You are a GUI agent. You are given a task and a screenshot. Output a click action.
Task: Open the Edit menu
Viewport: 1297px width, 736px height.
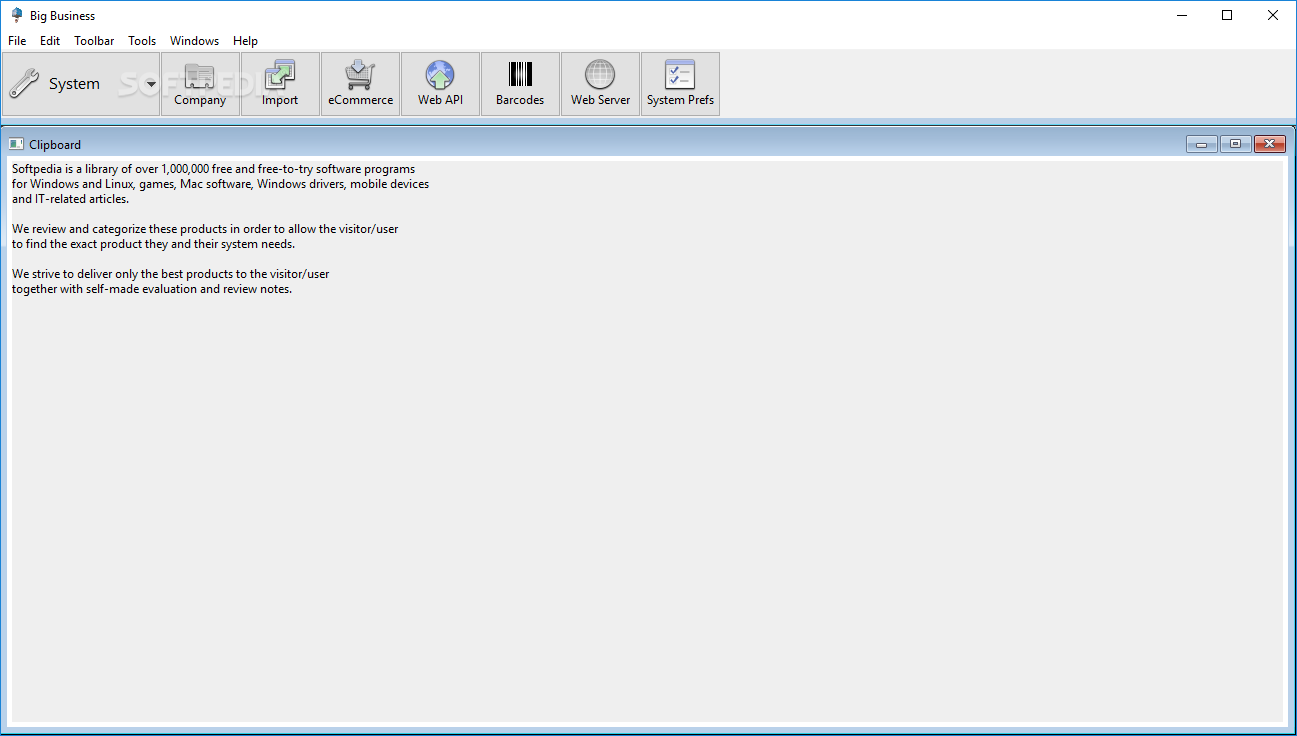[50, 41]
